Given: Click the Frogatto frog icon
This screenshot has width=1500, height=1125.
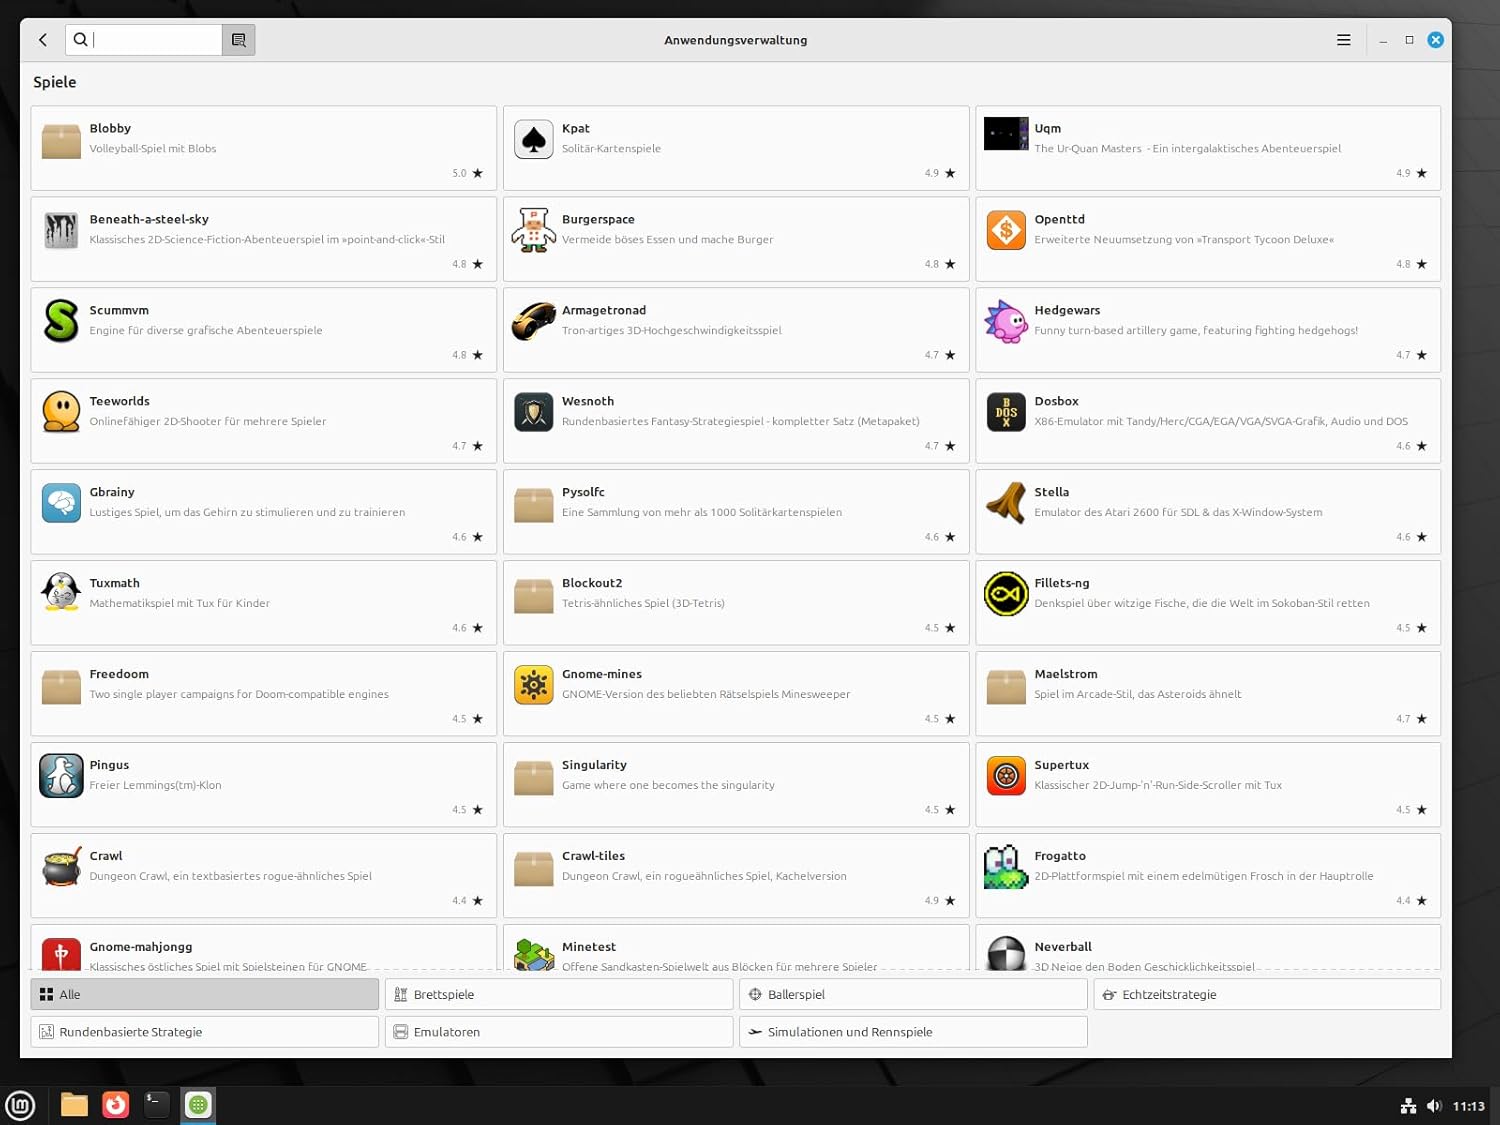Looking at the screenshot, I should pyautogui.click(x=1006, y=867).
